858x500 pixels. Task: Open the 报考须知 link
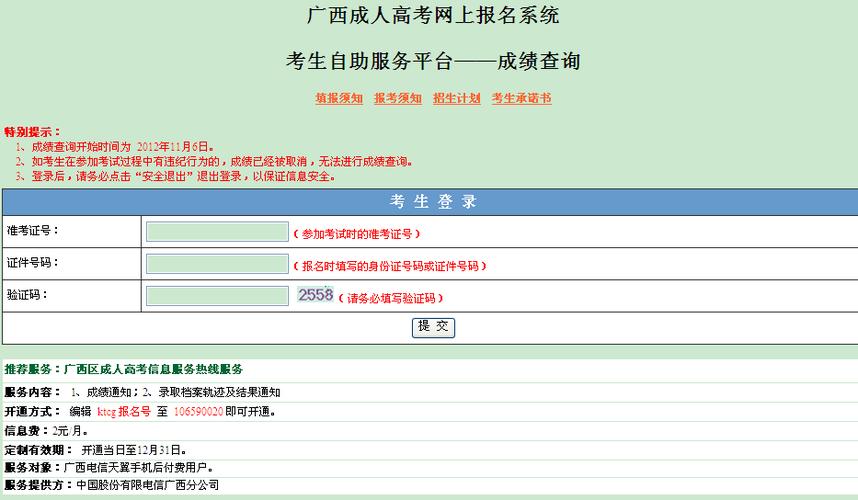398,98
